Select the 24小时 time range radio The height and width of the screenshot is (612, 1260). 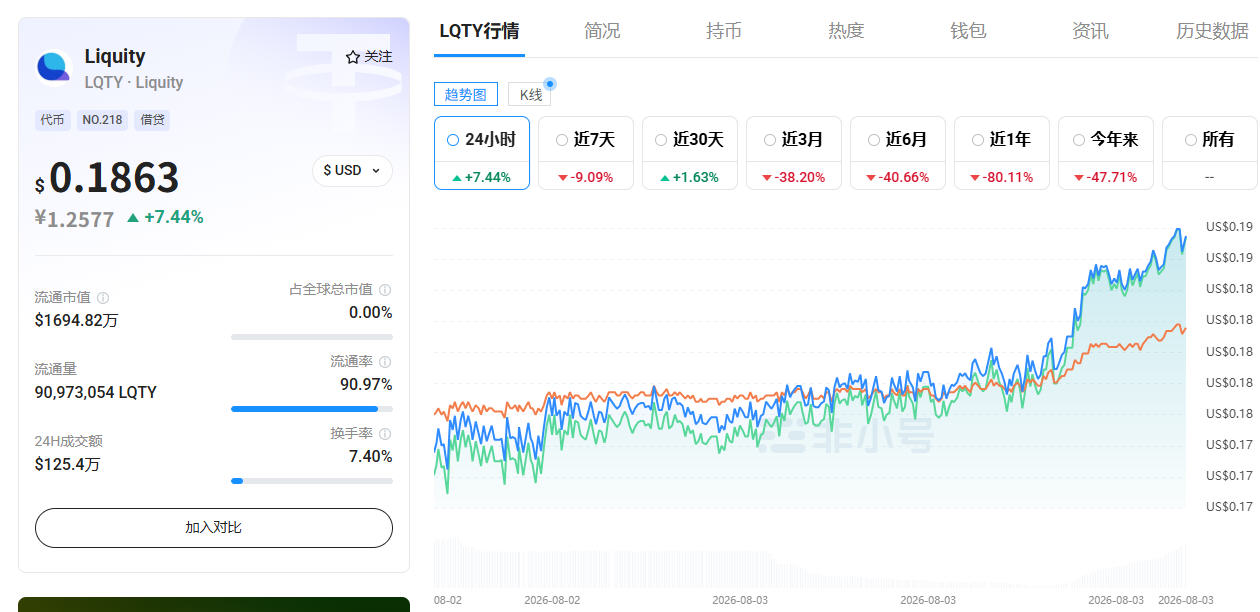pyautogui.click(x=453, y=140)
